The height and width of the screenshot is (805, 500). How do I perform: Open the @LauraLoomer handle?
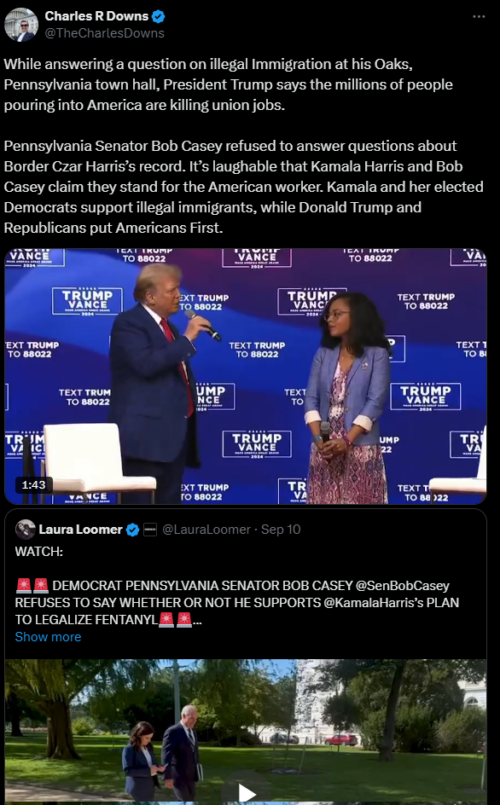[206, 529]
